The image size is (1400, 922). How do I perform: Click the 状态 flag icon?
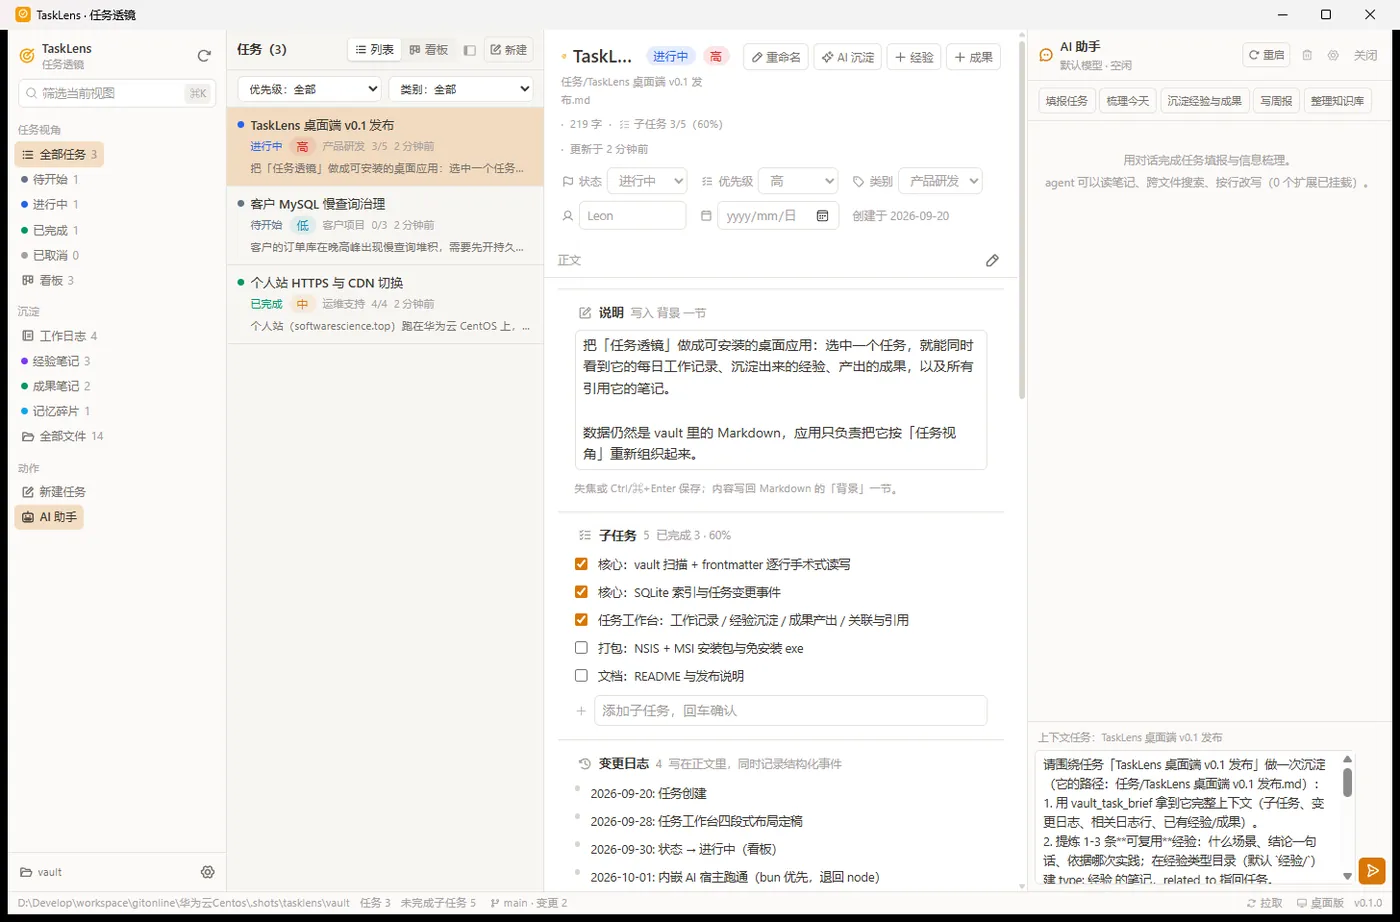568,181
